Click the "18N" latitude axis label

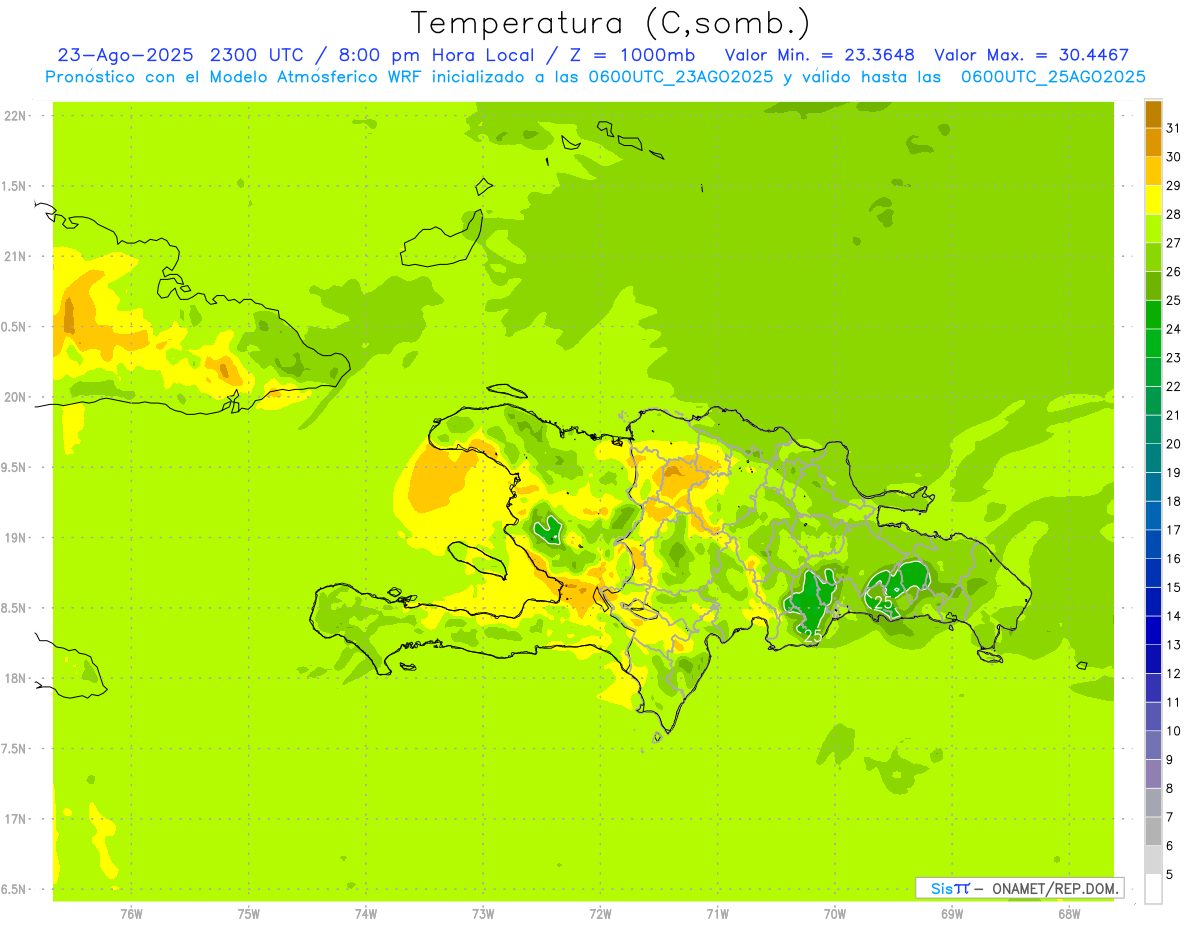[x=15, y=679]
